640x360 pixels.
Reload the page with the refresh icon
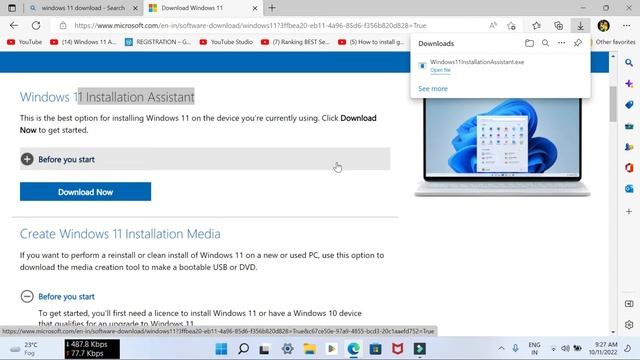point(36,26)
